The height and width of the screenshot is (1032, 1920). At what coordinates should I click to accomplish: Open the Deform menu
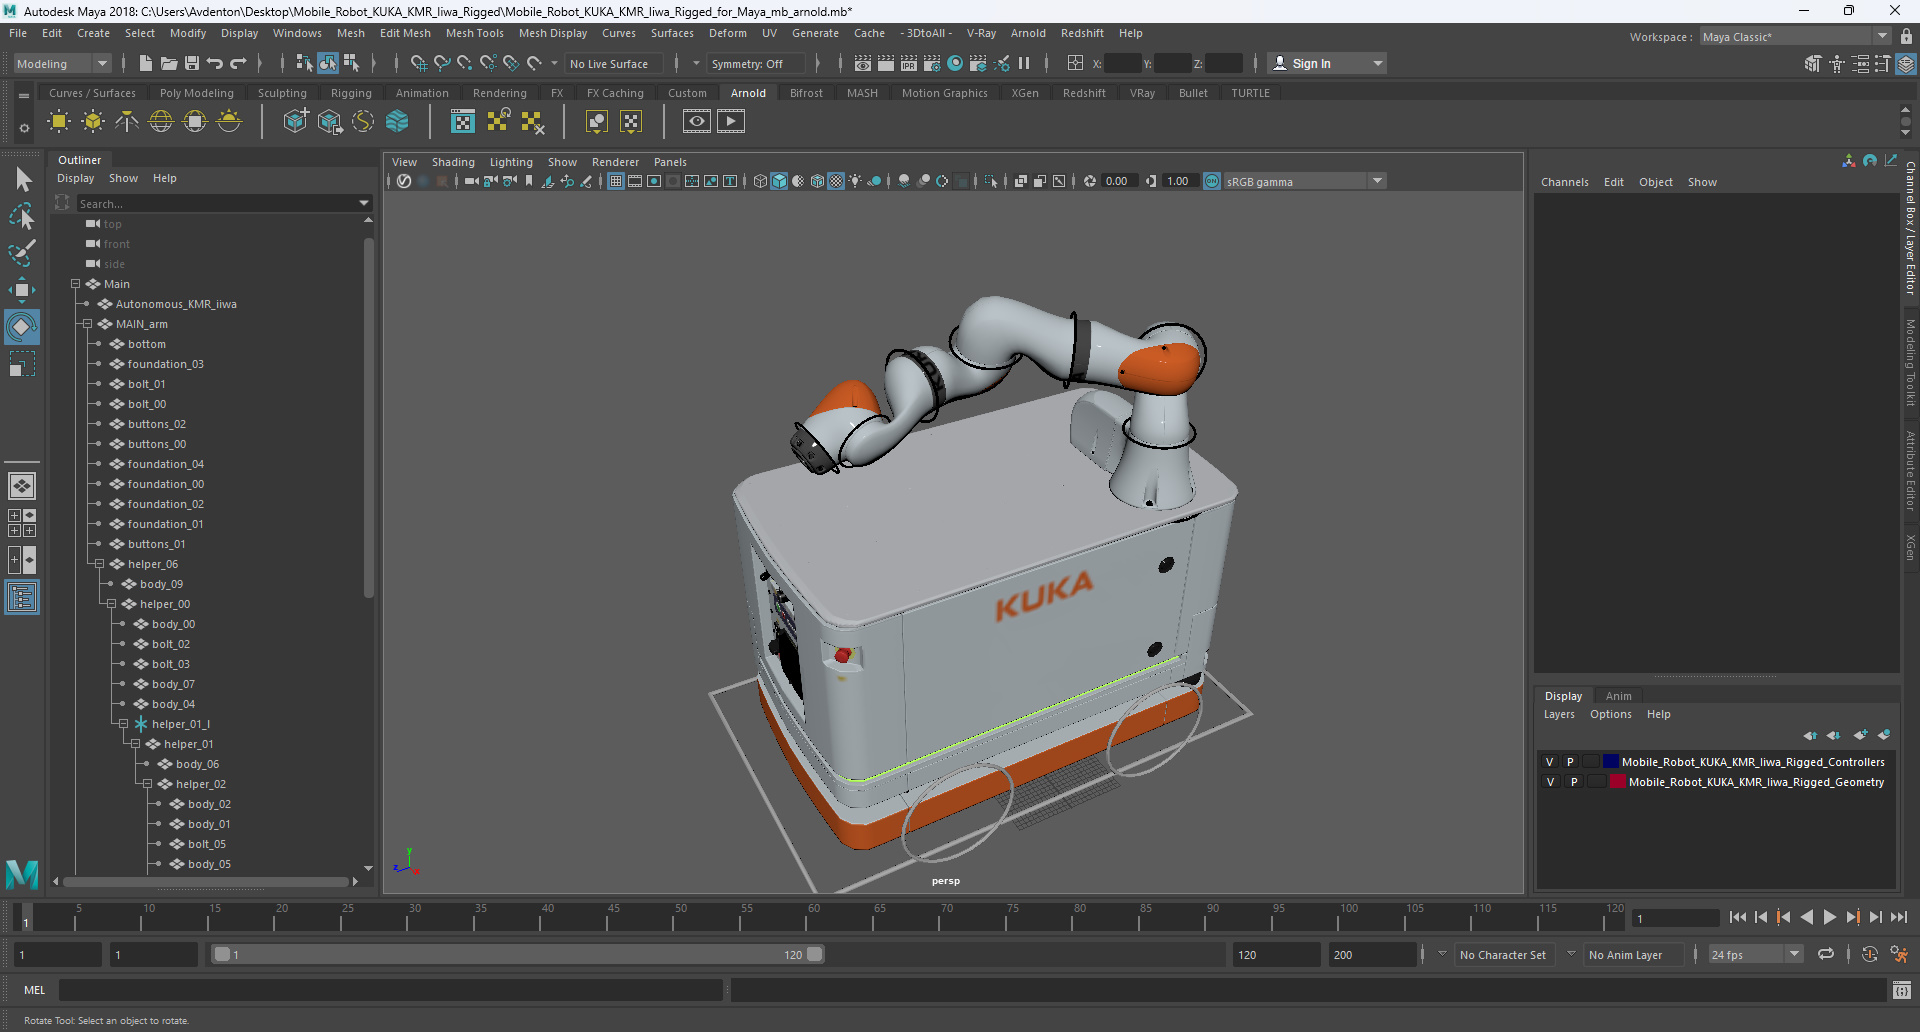coord(727,33)
